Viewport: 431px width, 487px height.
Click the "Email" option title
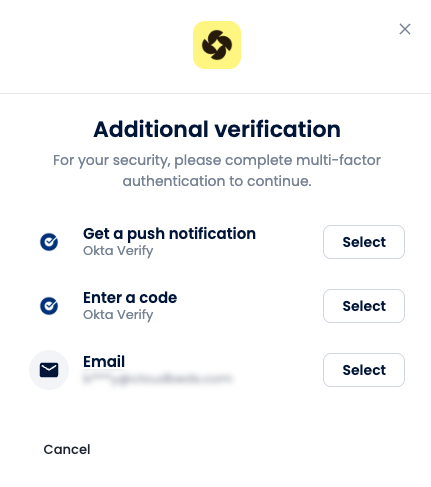(x=104, y=362)
